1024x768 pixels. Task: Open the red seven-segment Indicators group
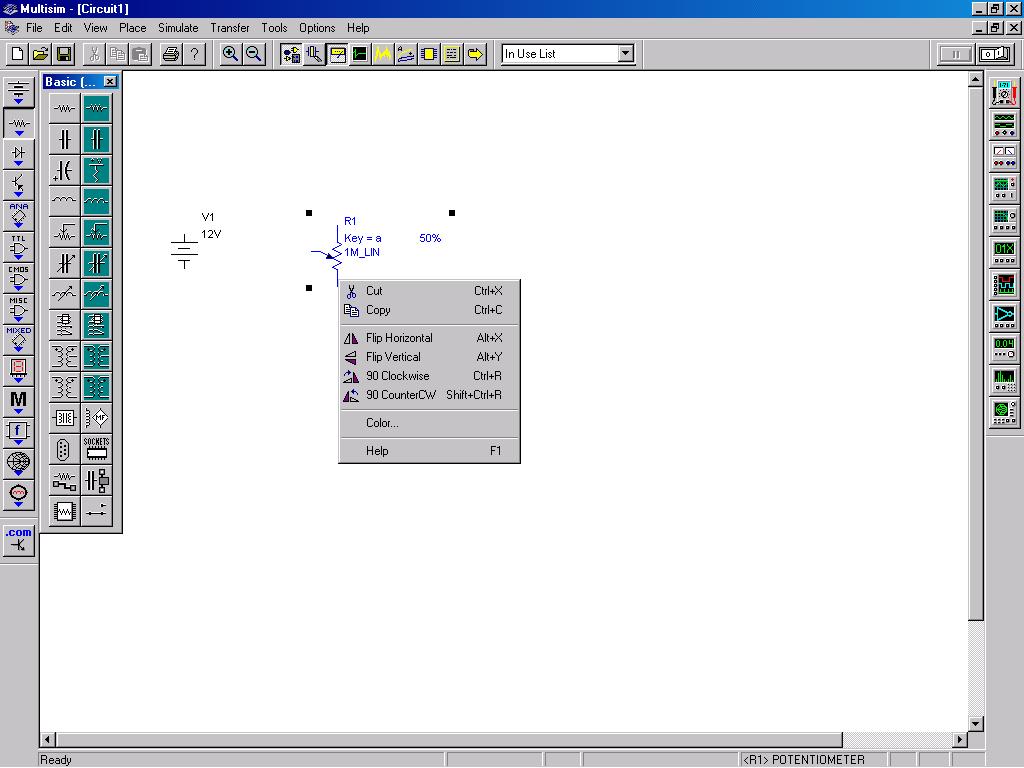point(18,370)
